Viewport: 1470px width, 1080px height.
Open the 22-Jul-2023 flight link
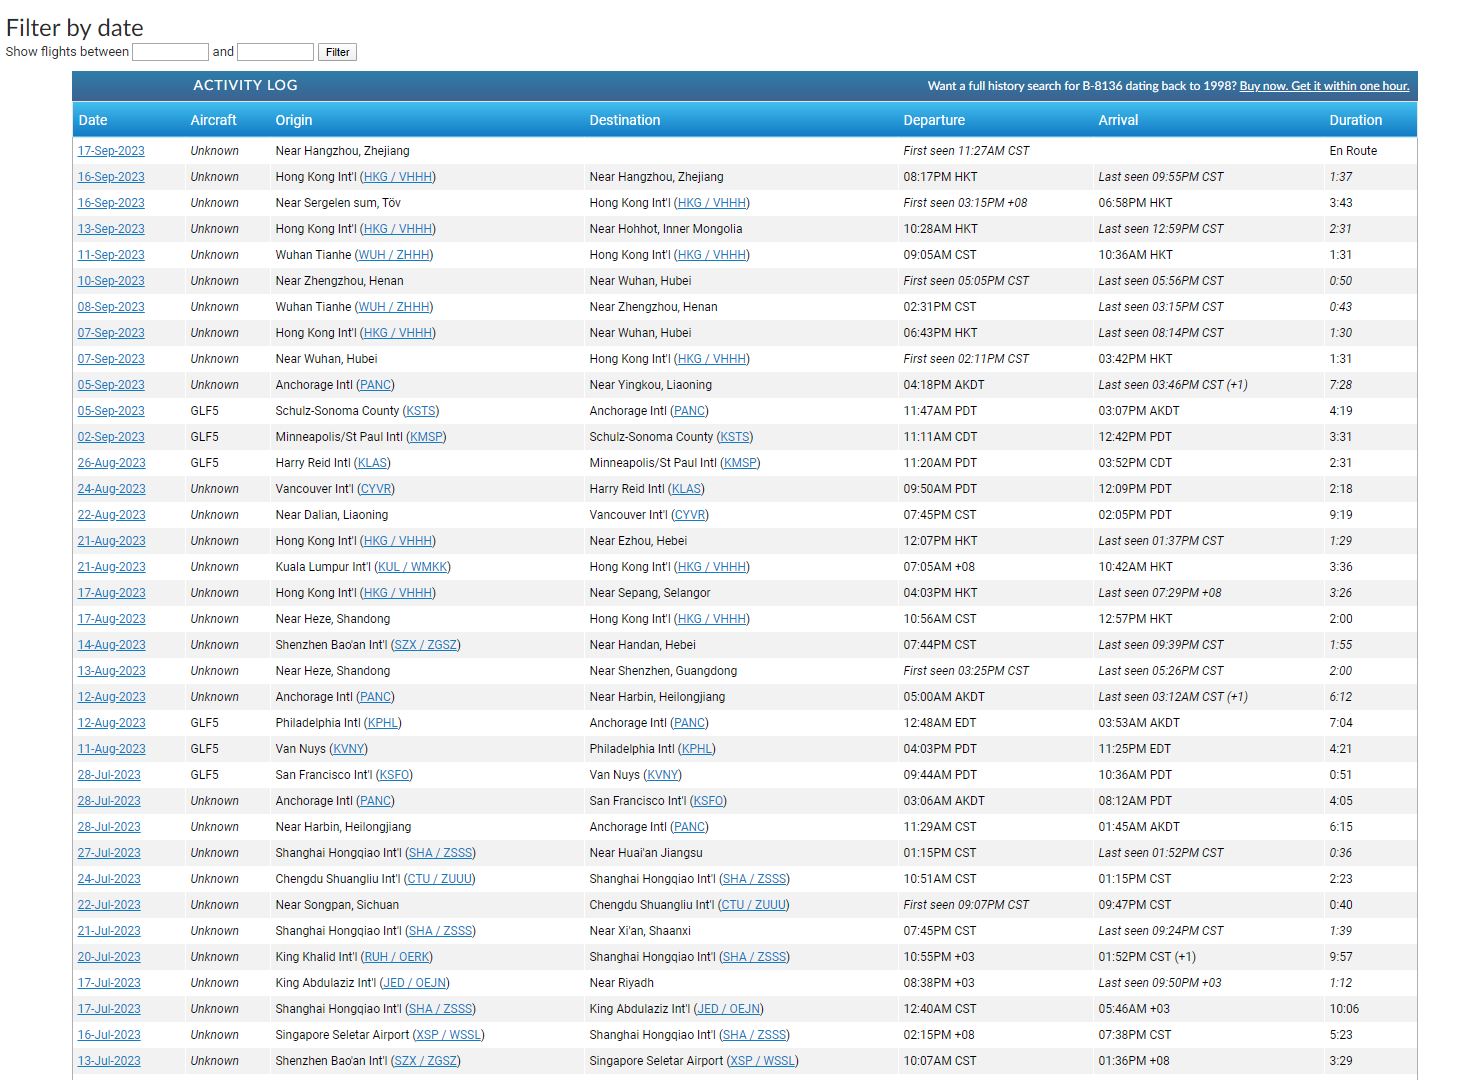(x=109, y=905)
